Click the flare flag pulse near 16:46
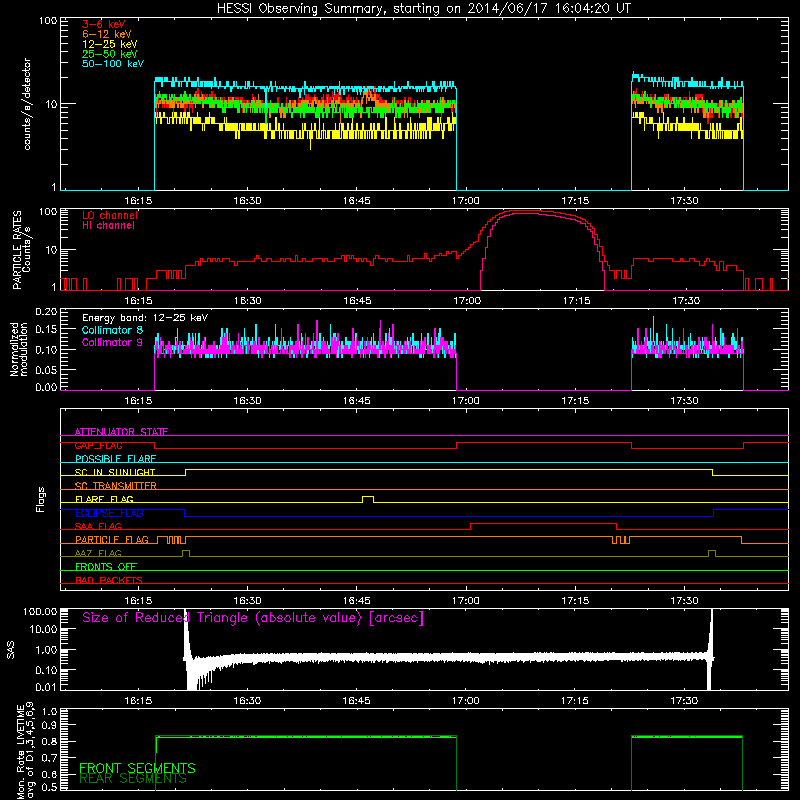 pos(368,499)
